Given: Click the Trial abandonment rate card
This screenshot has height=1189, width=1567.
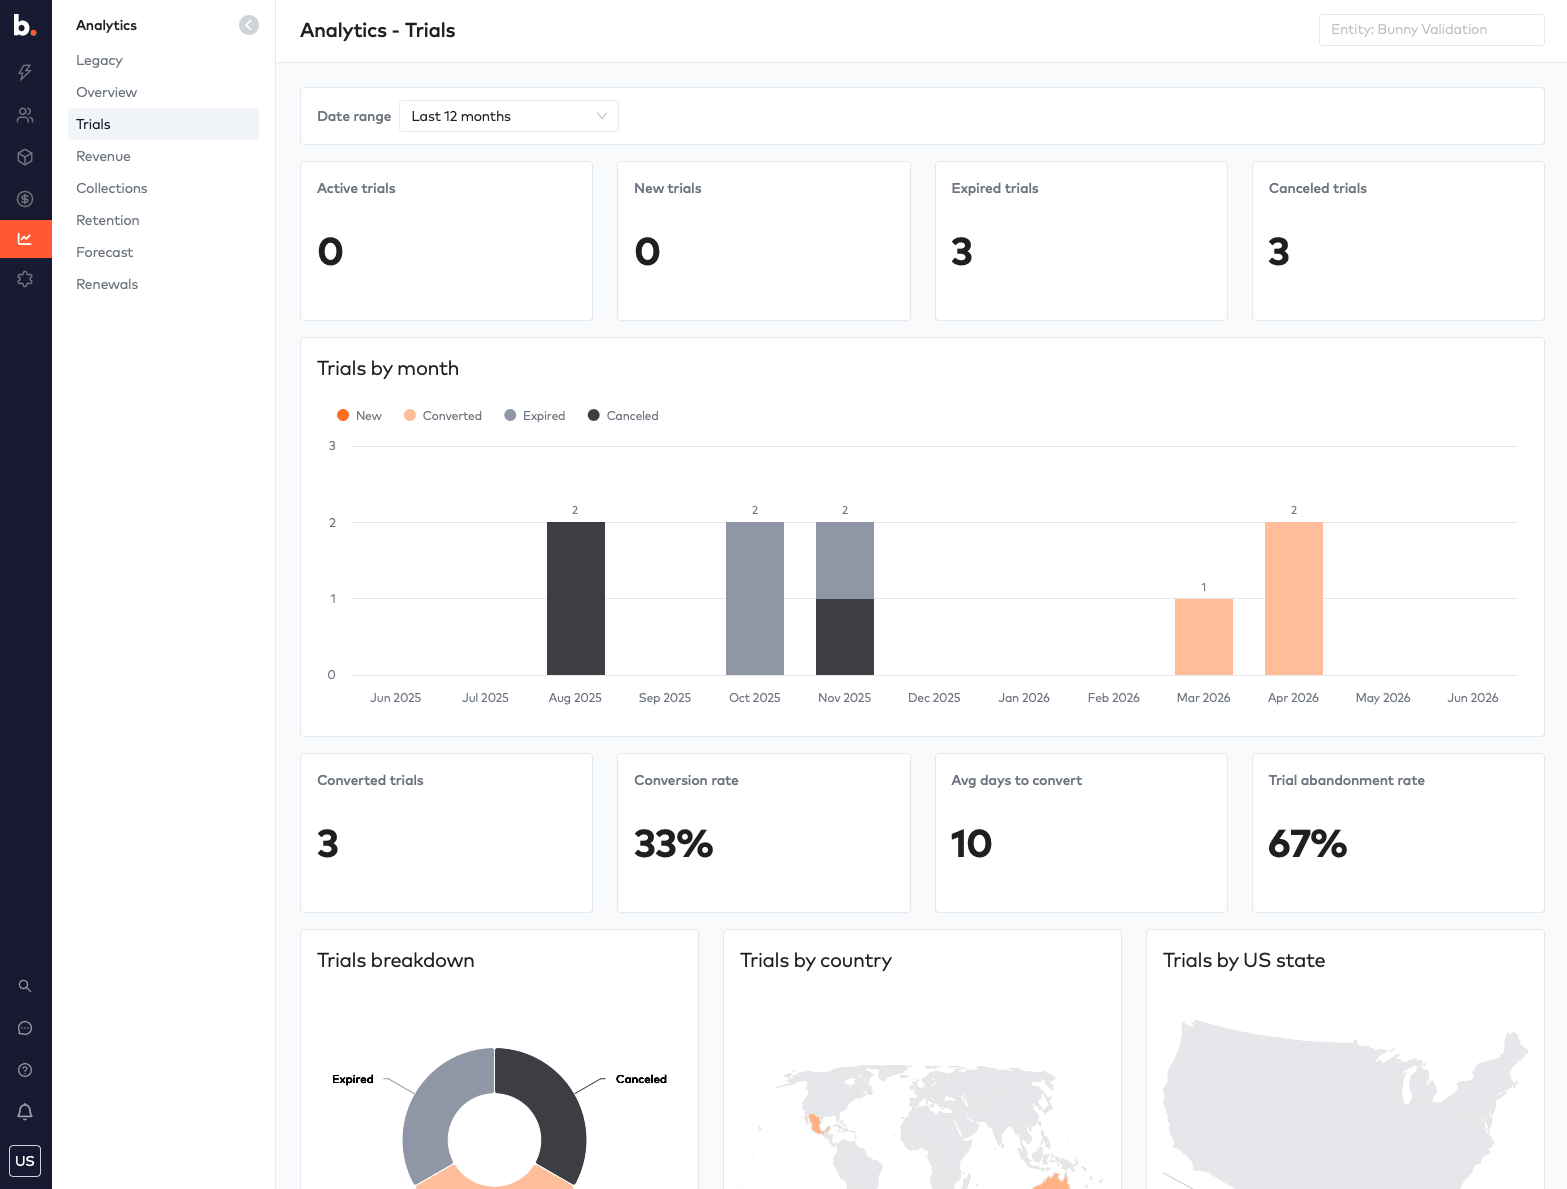Looking at the screenshot, I should [1398, 833].
